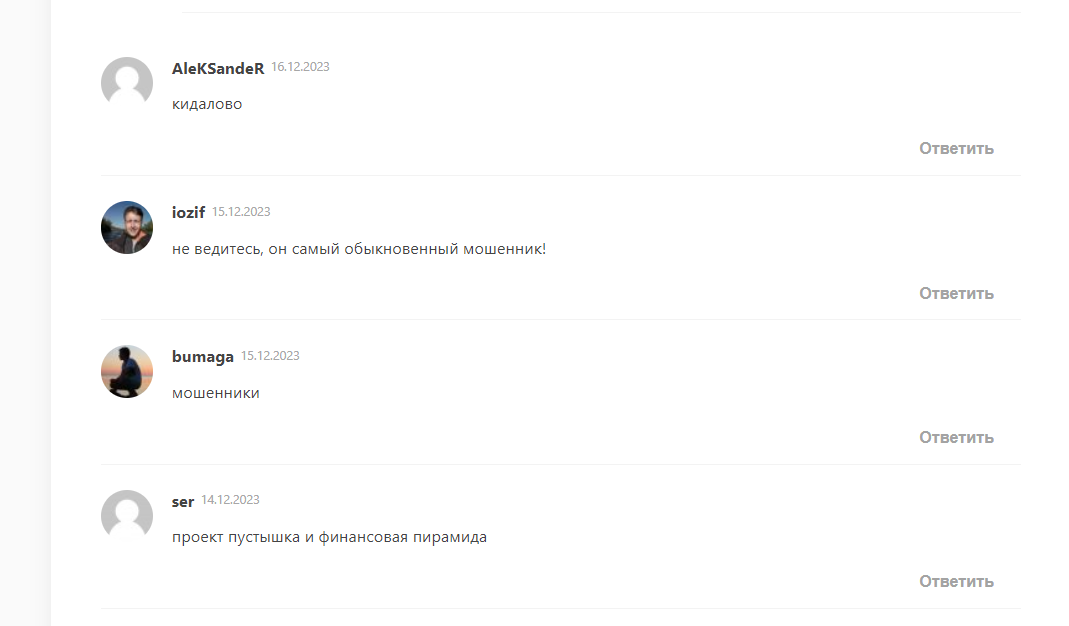Click the 14.12.2023 comment date

point(230,500)
